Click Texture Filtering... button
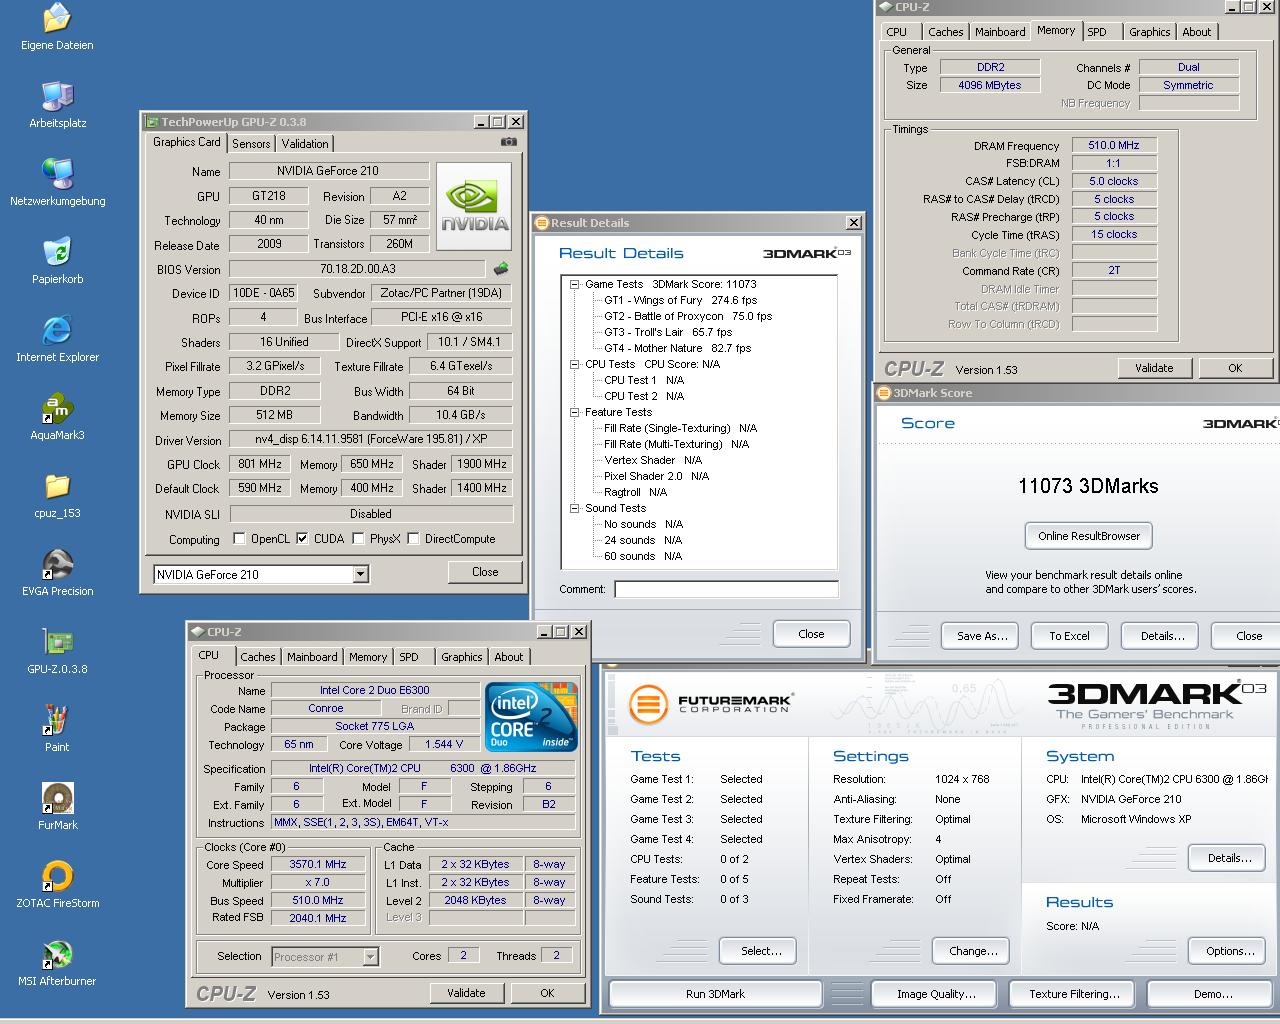The width and height of the screenshot is (1280, 1024). point(1074,994)
